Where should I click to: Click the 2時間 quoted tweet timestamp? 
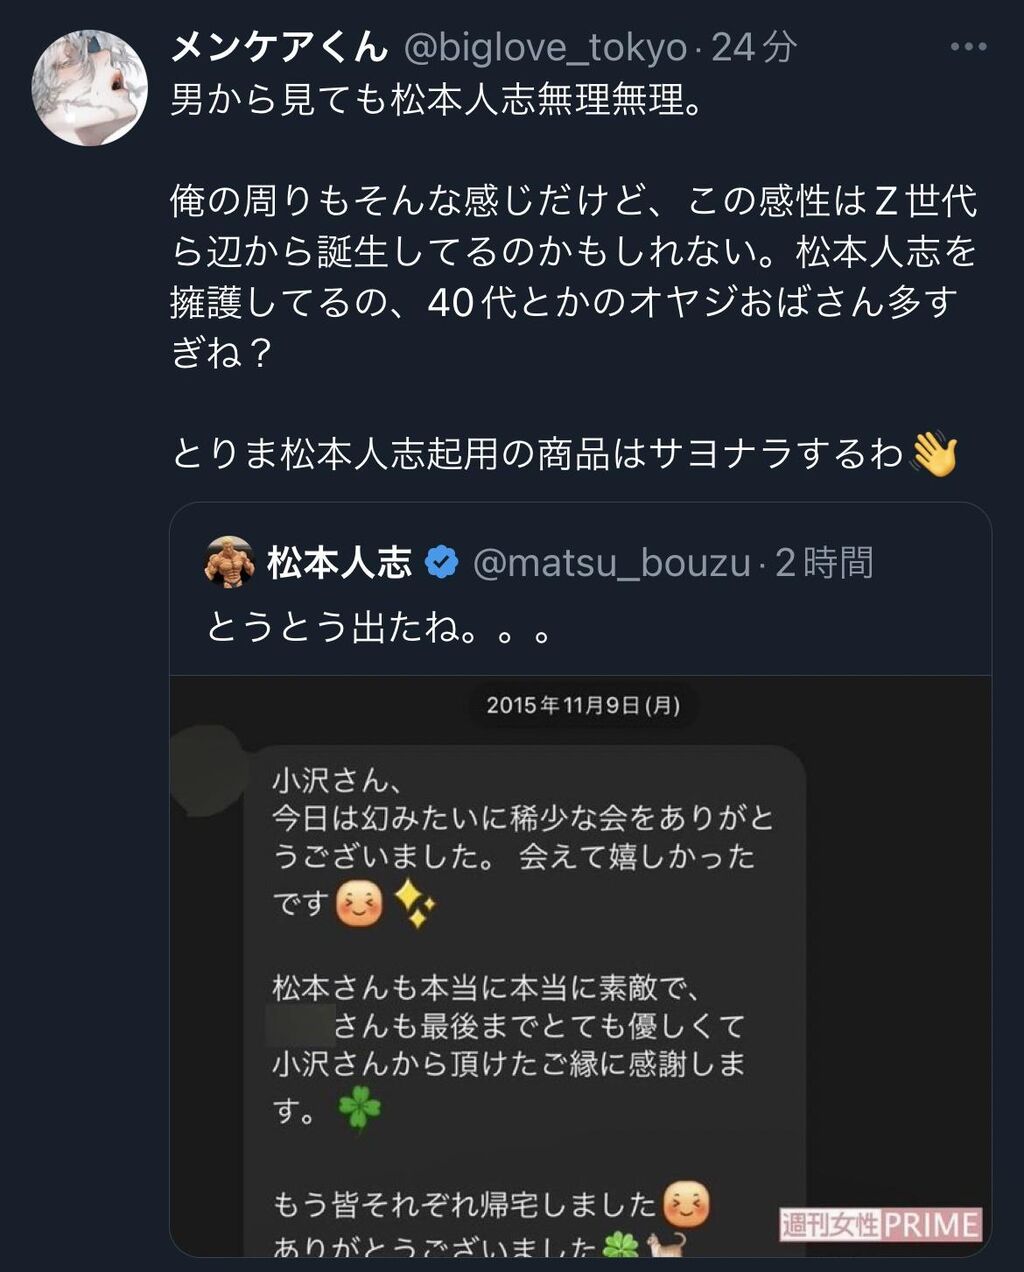click(x=824, y=563)
